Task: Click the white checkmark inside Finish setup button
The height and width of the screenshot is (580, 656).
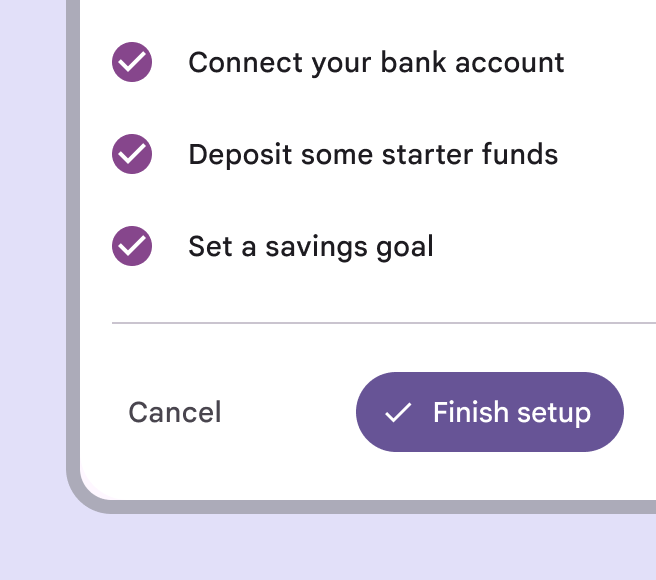Action: click(x=398, y=413)
